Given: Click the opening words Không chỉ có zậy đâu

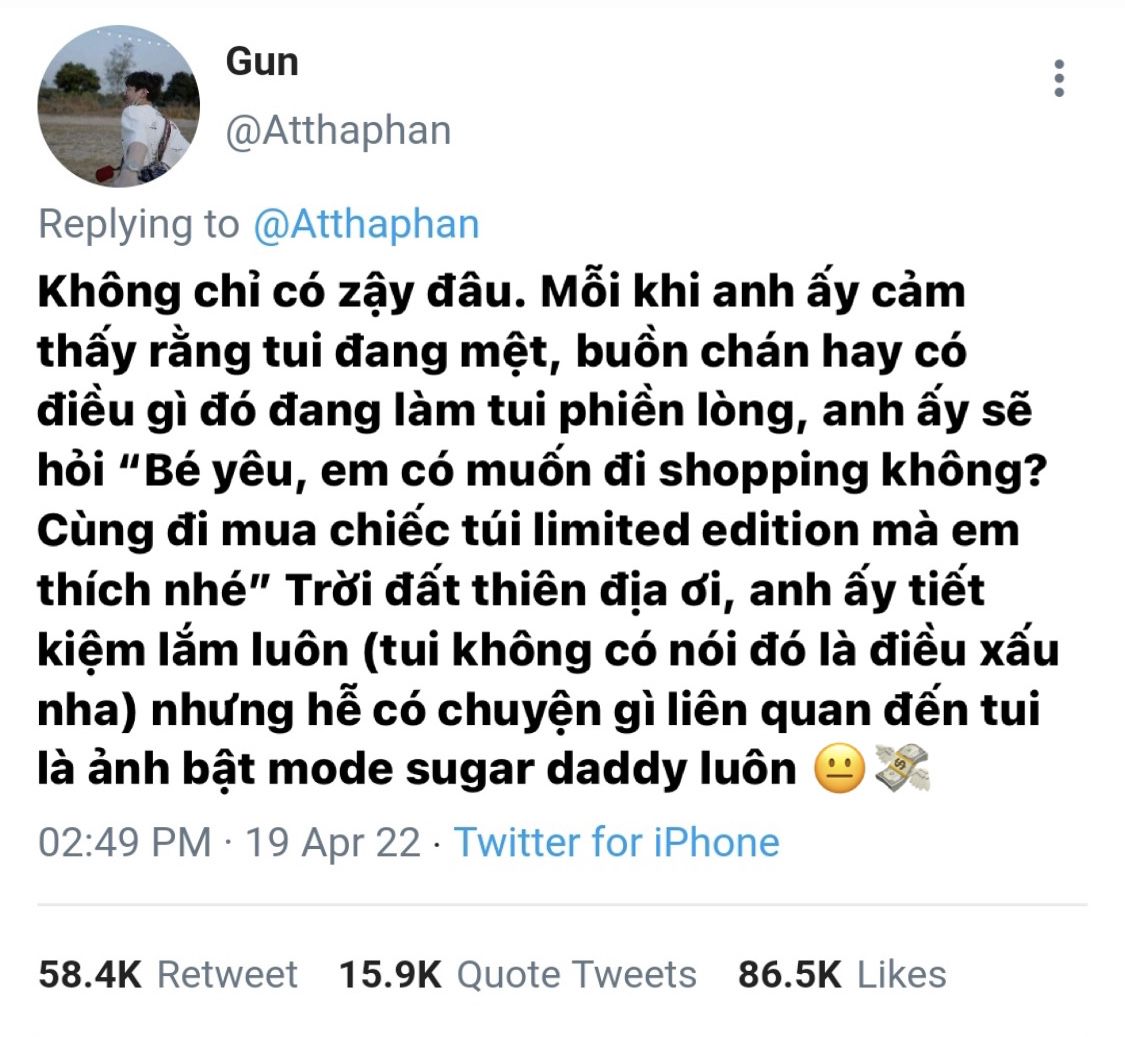Looking at the screenshot, I should [x=281, y=293].
